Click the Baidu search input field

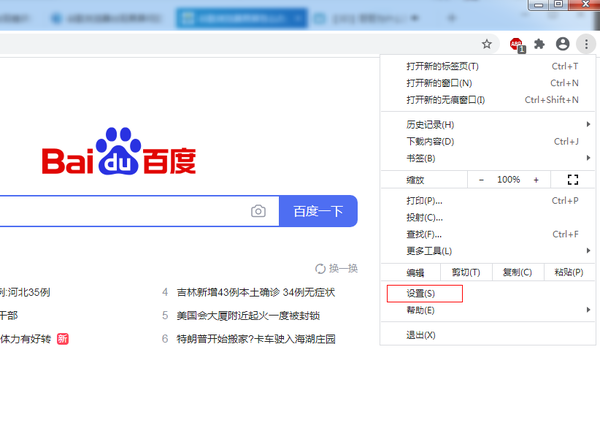coord(120,211)
